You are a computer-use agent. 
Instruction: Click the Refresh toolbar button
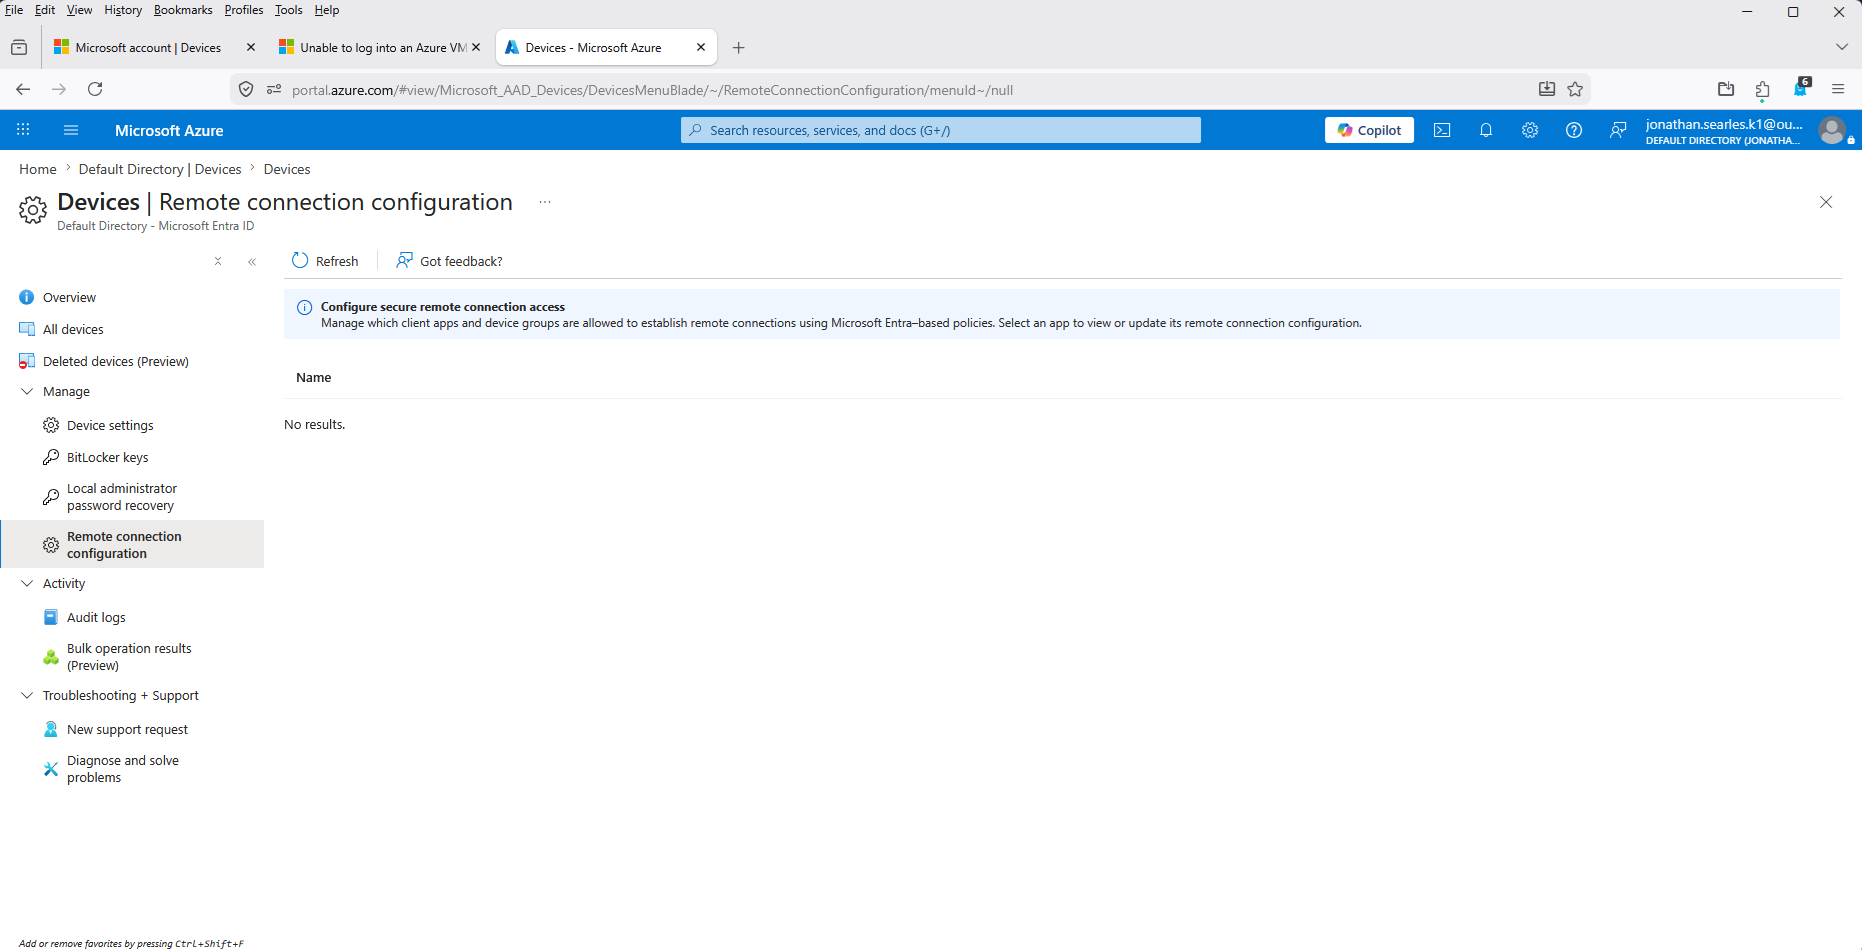click(x=325, y=261)
